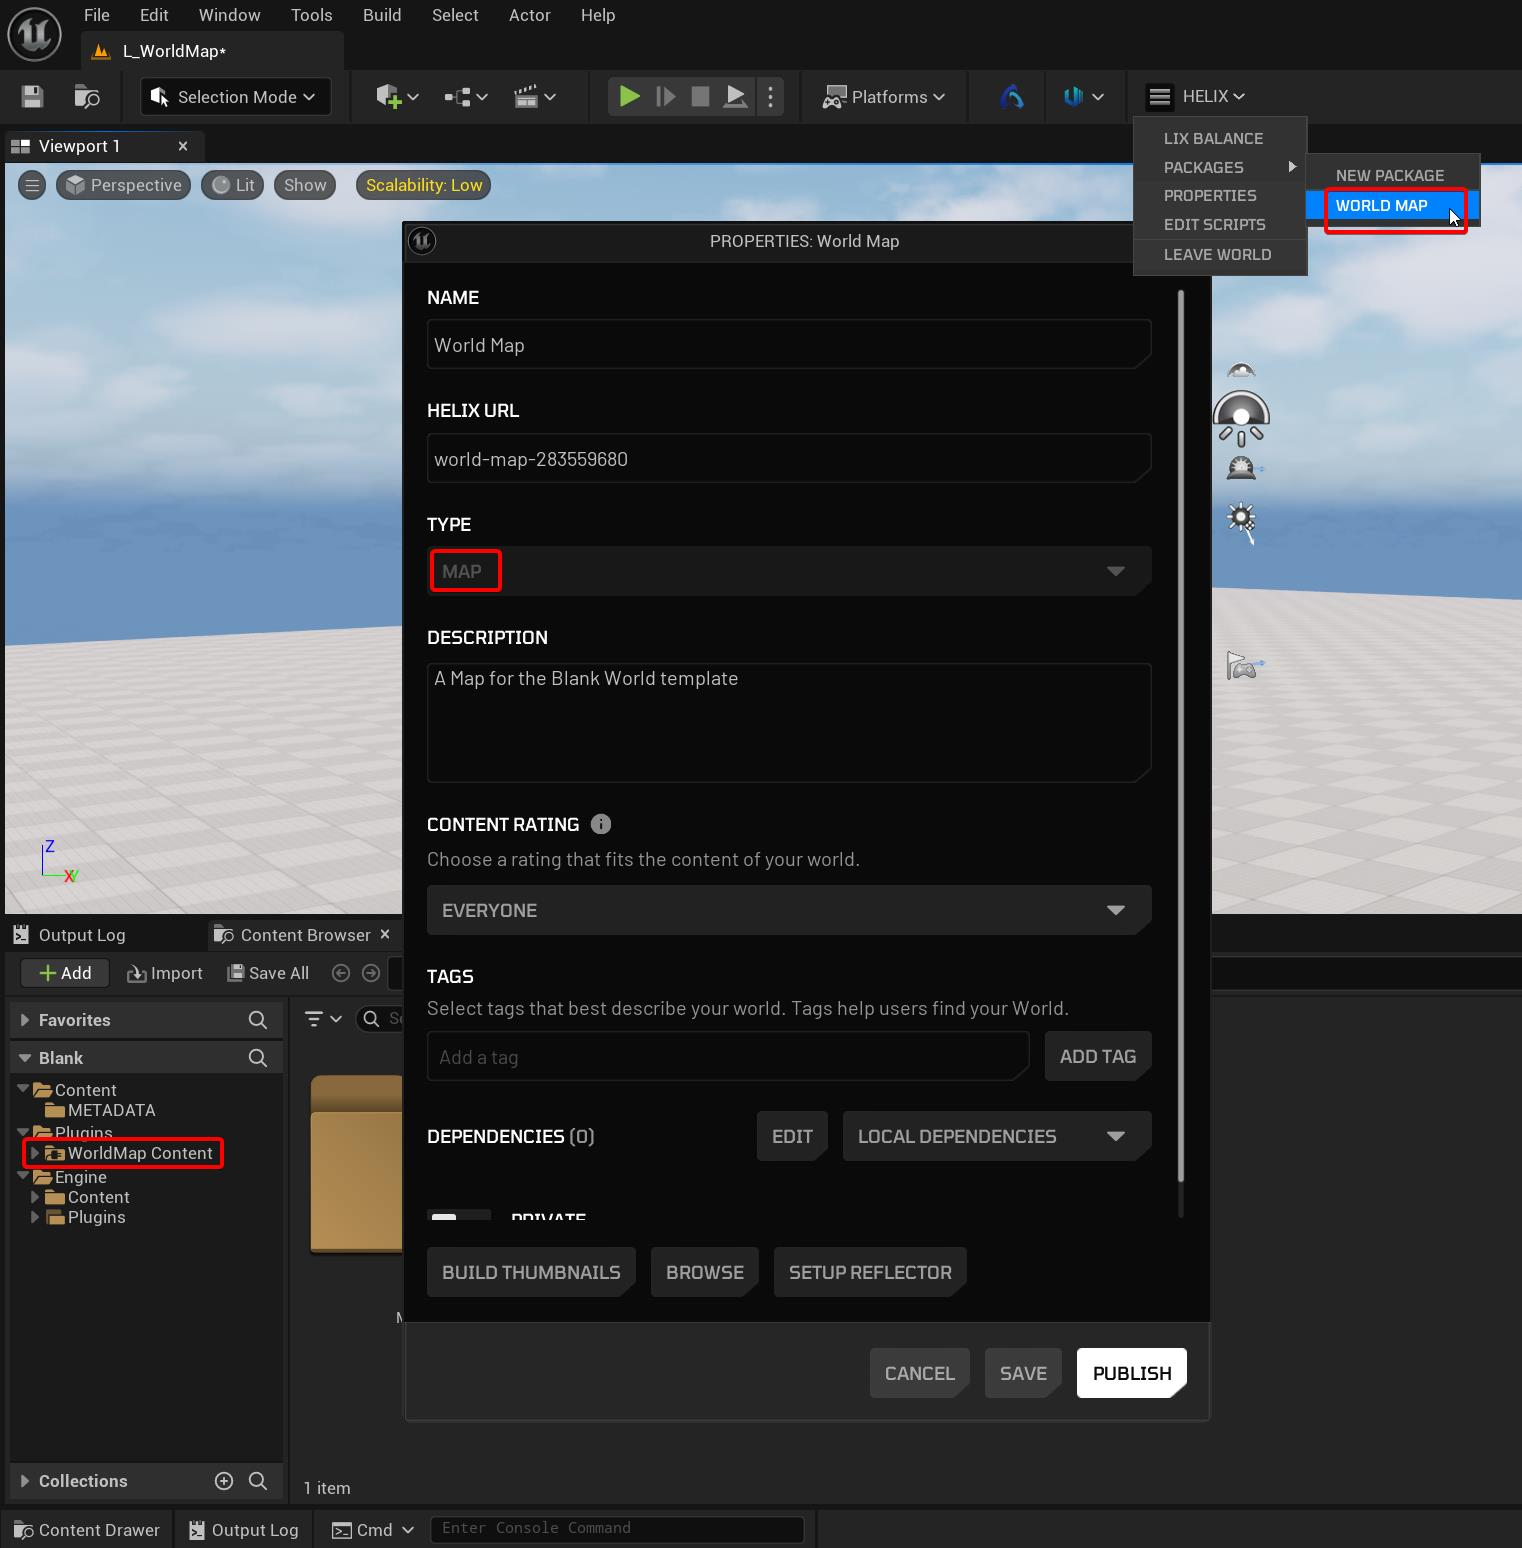Click the add collection plus icon
The width and height of the screenshot is (1522, 1548).
(224, 1481)
